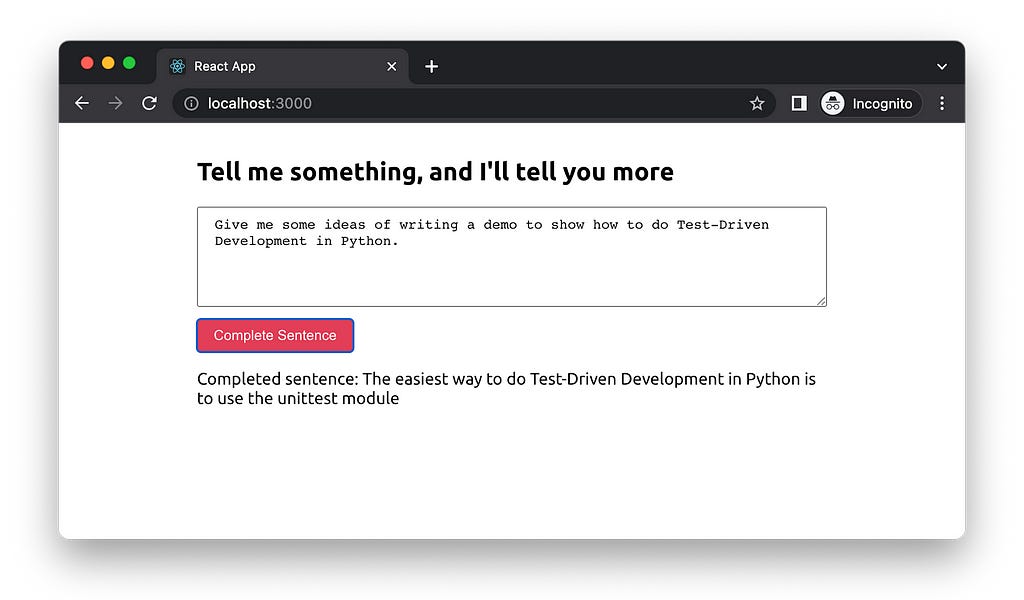
Task: Click the forward navigation arrow
Action: pyautogui.click(x=115, y=103)
